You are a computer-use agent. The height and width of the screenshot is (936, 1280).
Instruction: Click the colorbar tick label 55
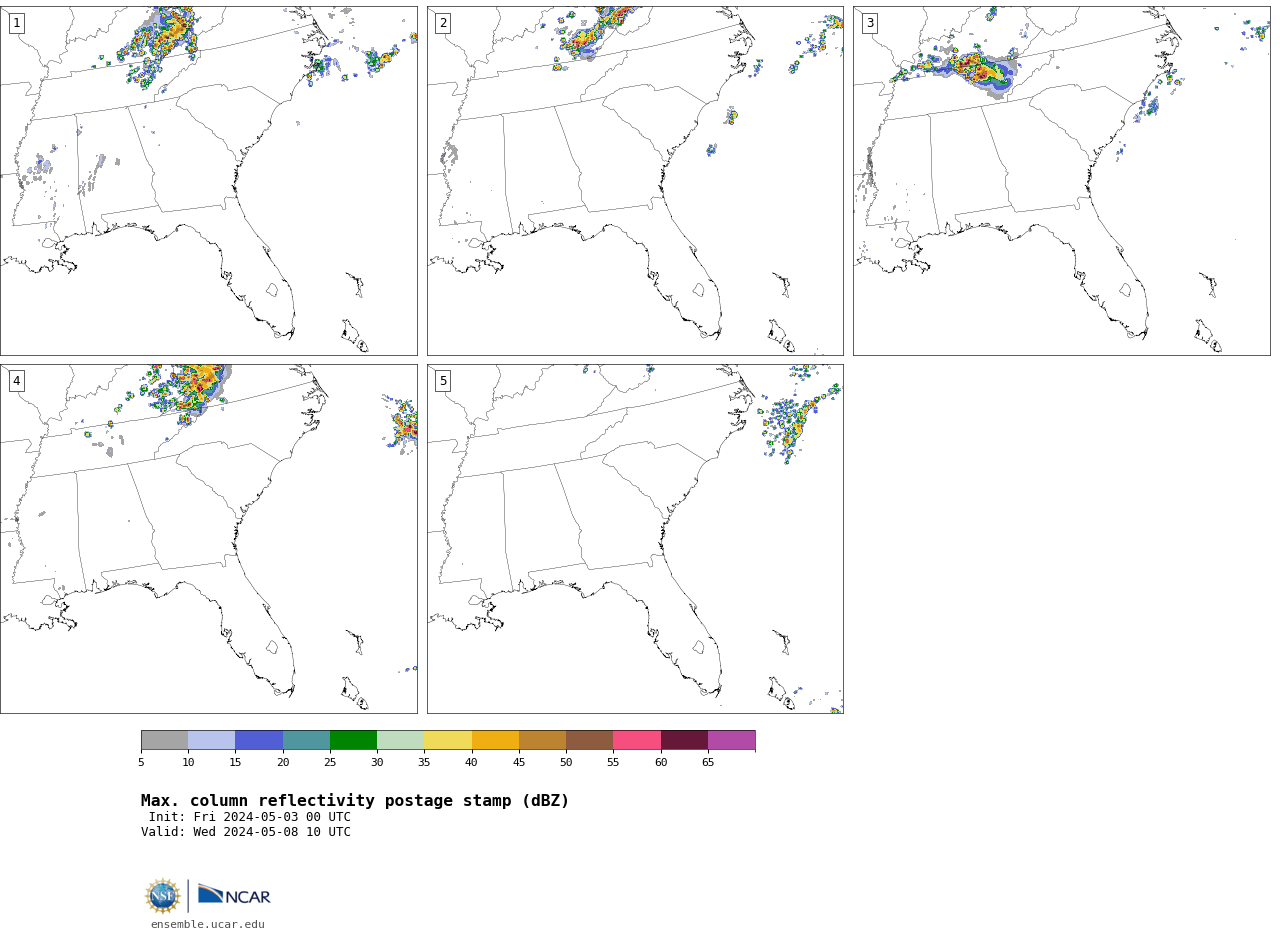[613, 763]
